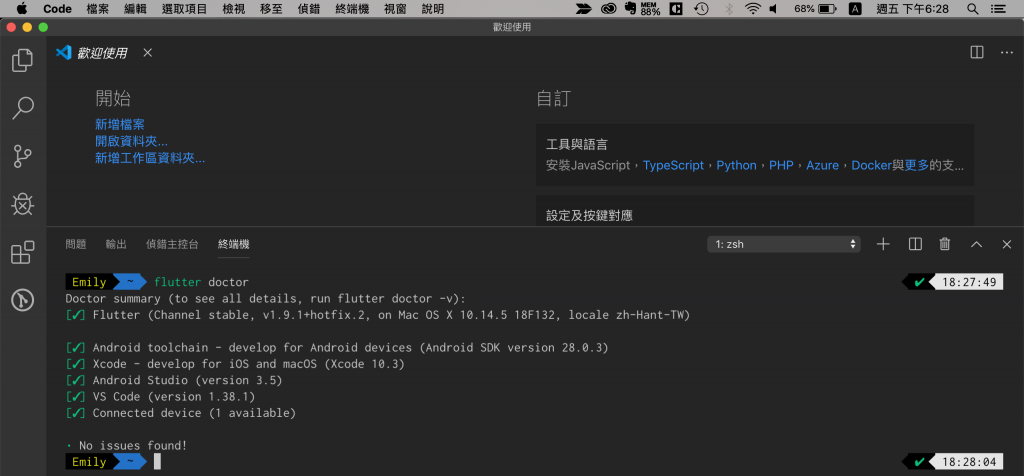This screenshot has width=1024, height=476.
Task: Click the "No issues found!" terminal line
Action: (133, 446)
